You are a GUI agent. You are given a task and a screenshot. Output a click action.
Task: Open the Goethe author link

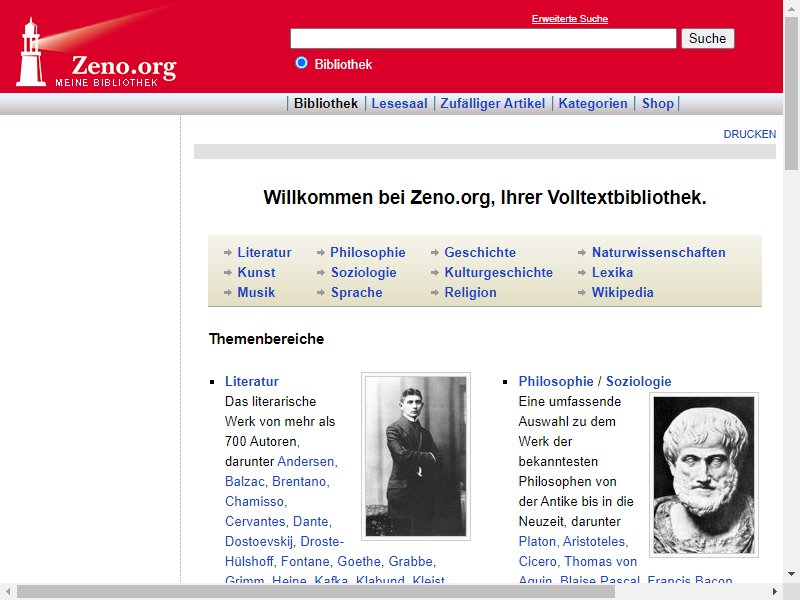click(x=359, y=562)
